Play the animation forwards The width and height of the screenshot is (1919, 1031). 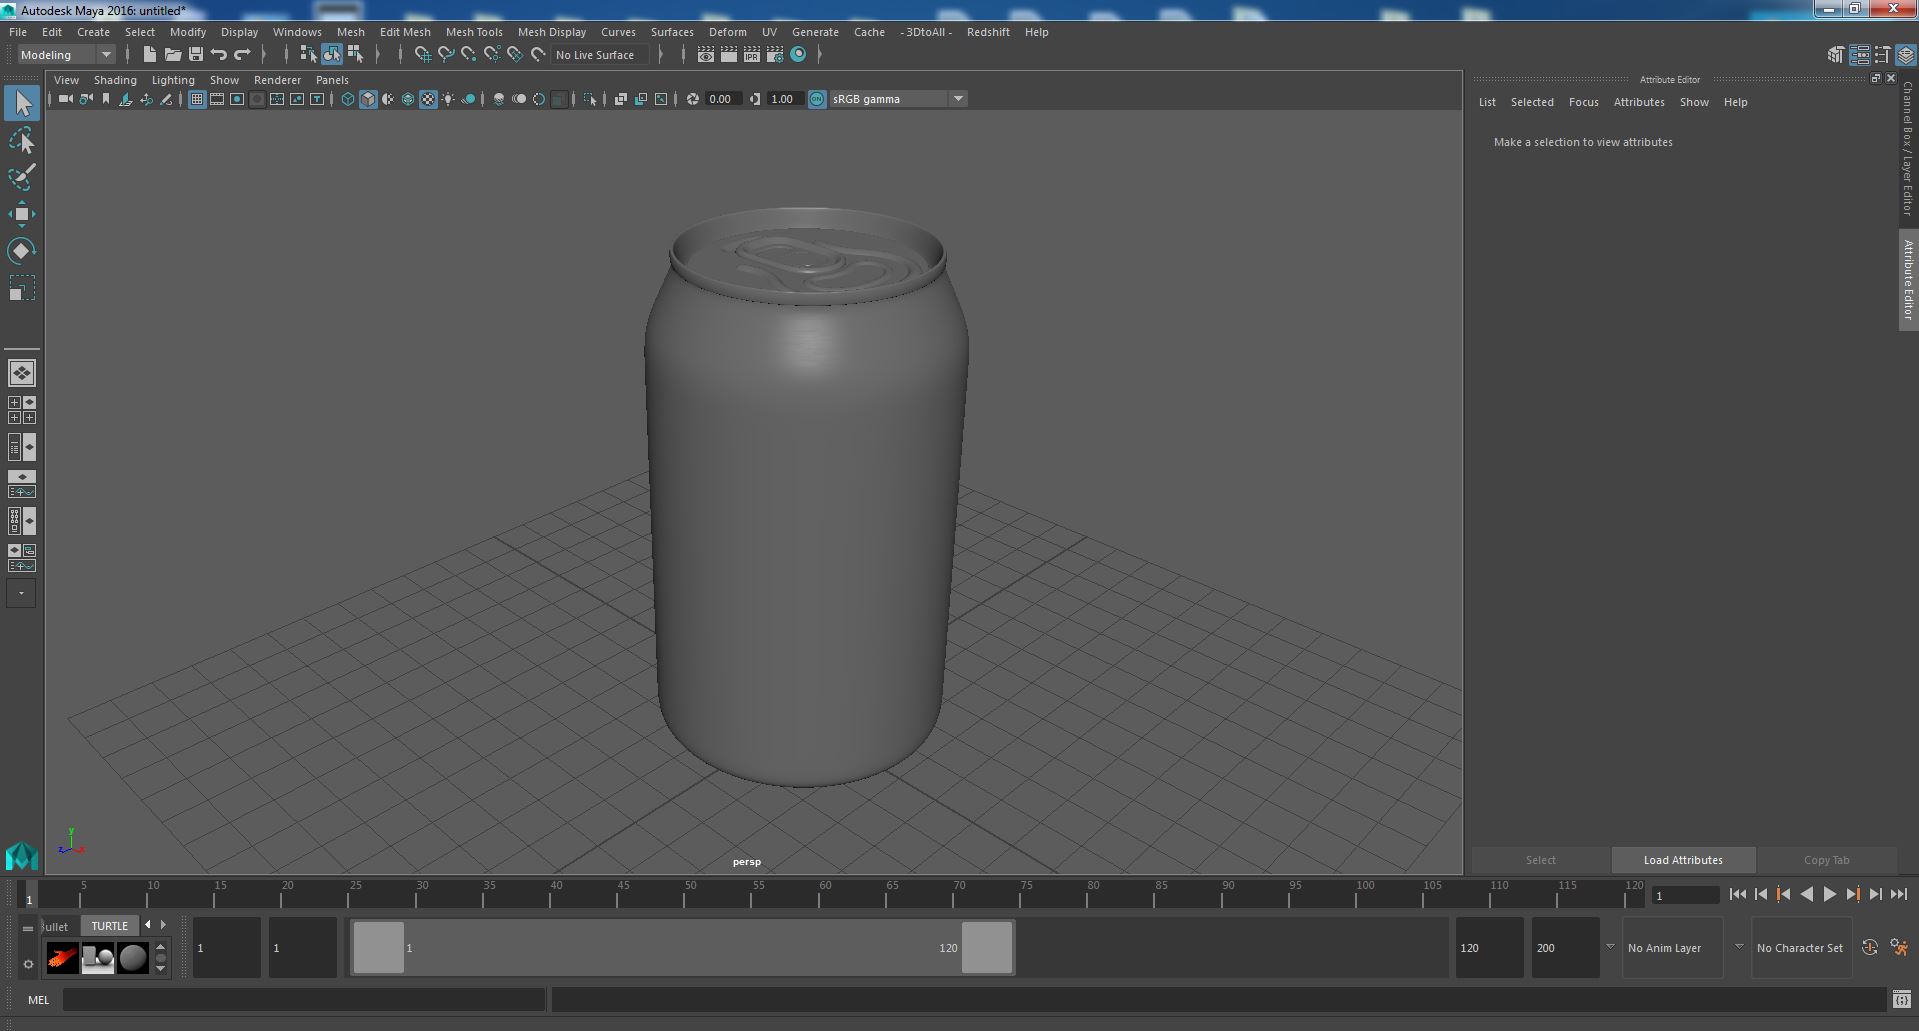tap(1829, 895)
